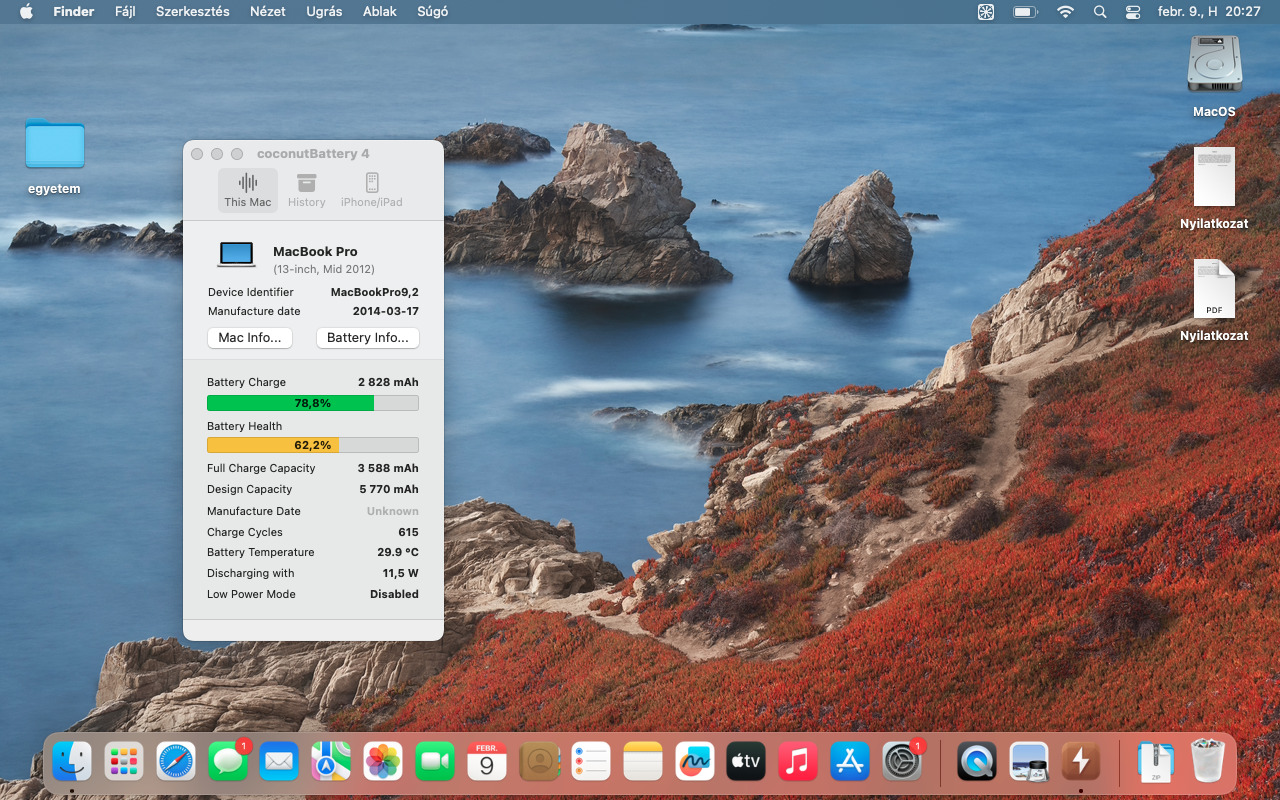Click the "11,5 W" discharging value
The width and height of the screenshot is (1280, 800).
401,573
